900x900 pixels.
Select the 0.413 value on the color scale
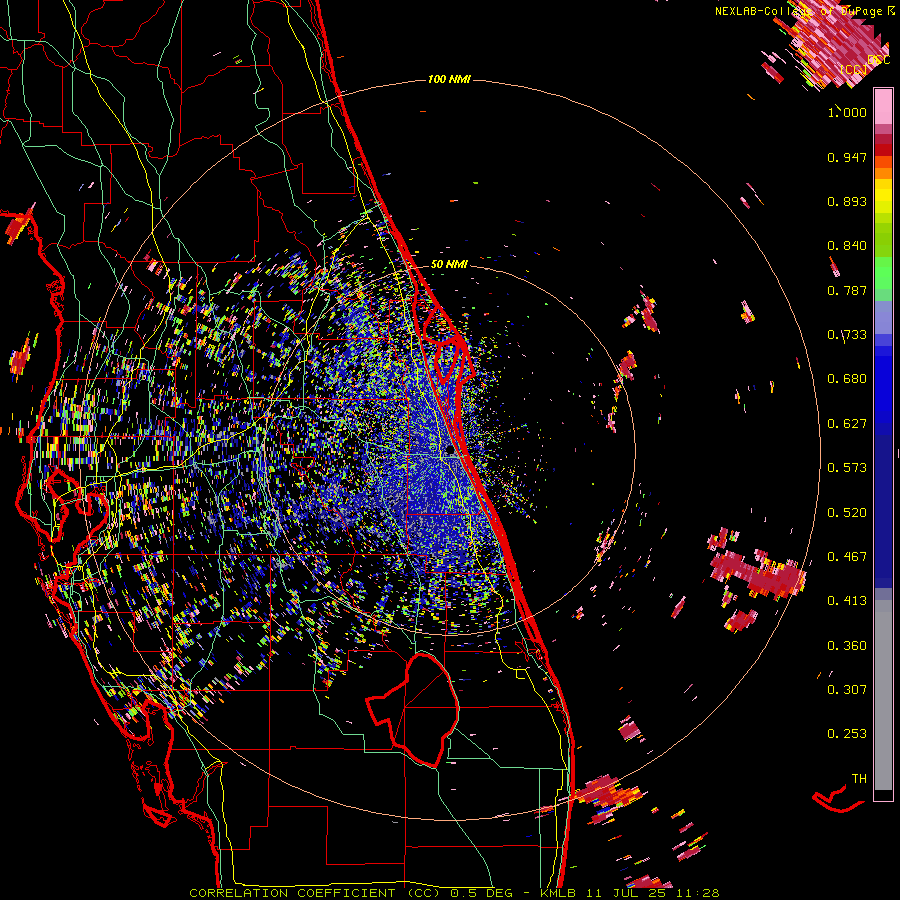click(x=847, y=601)
